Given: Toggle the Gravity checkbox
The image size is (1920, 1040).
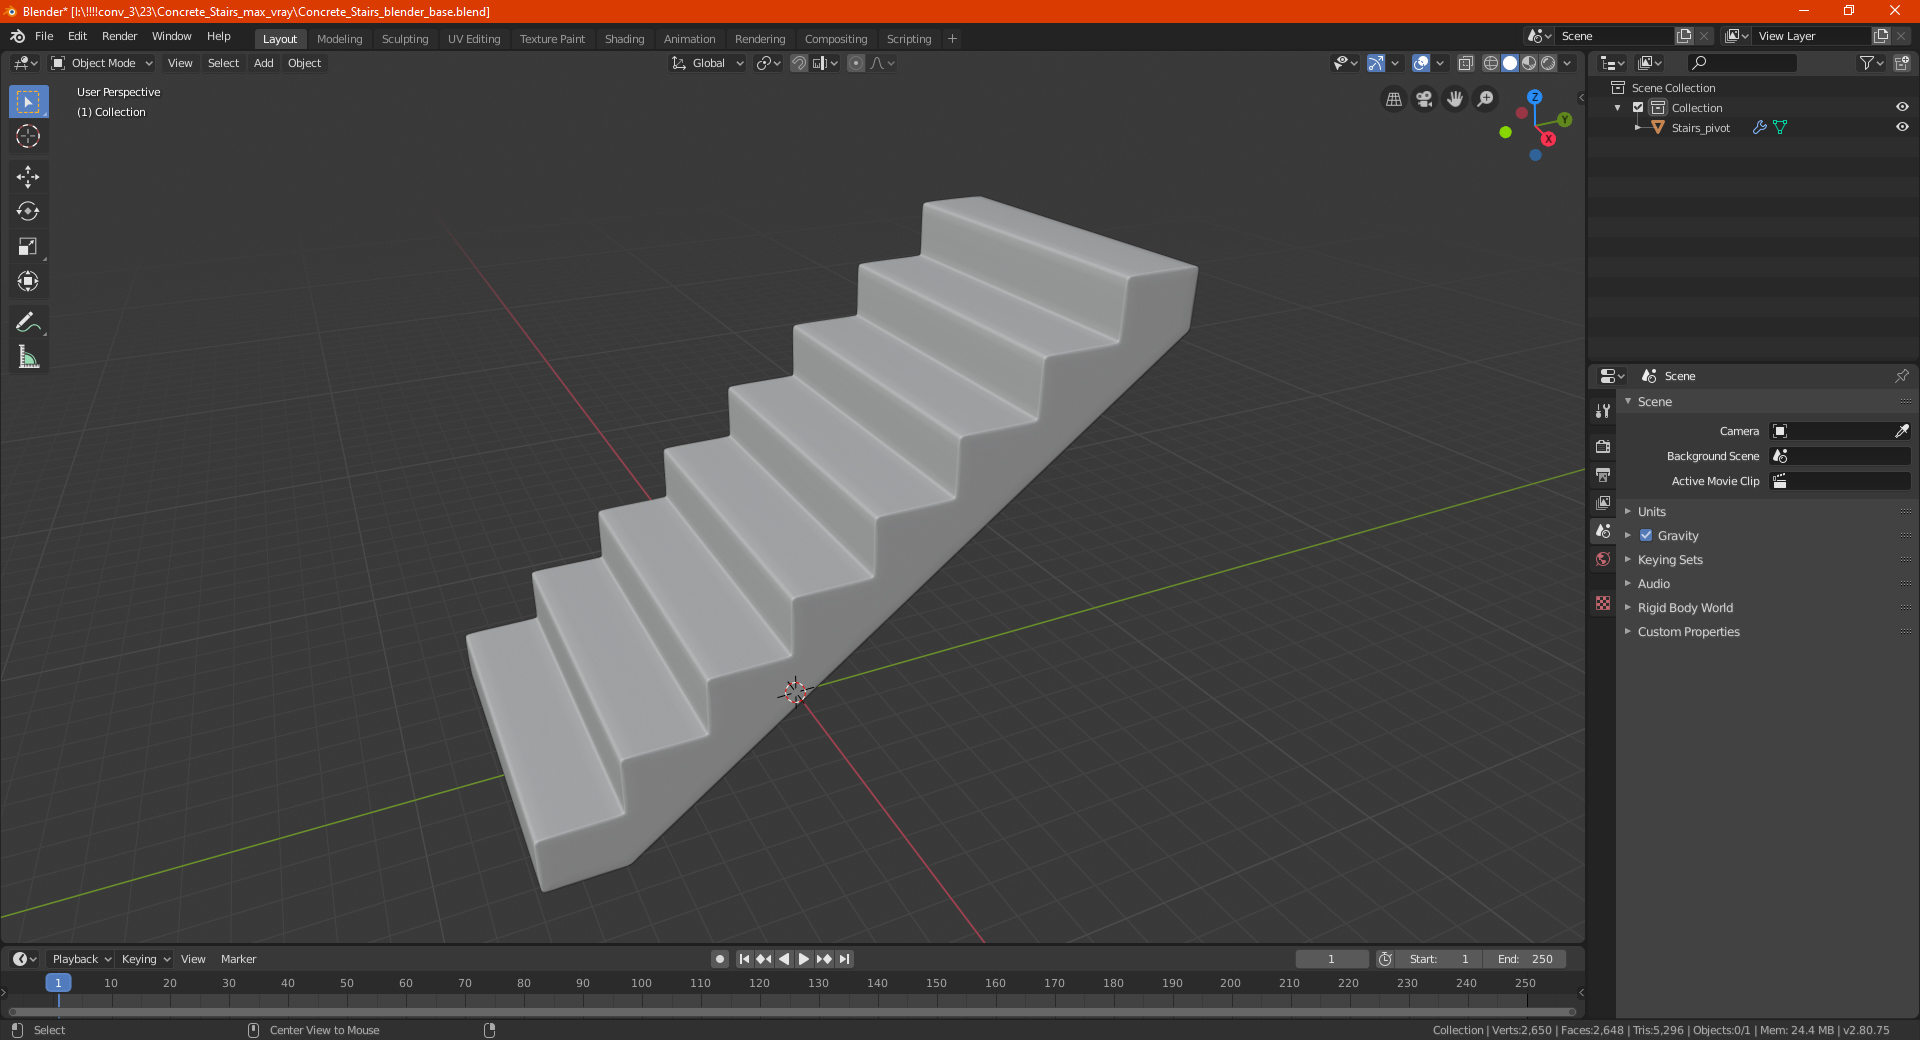Looking at the screenshot, I should [1646, 536].
